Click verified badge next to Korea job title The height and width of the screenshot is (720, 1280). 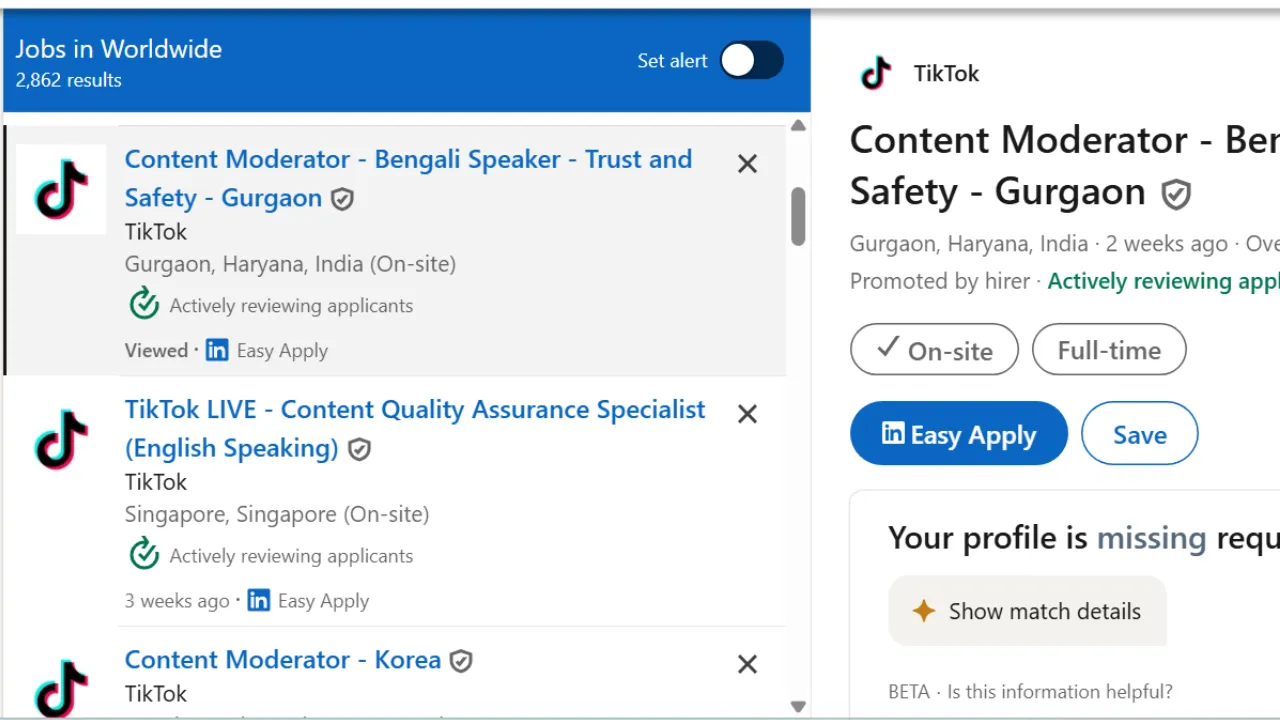(x=460, y=661)
